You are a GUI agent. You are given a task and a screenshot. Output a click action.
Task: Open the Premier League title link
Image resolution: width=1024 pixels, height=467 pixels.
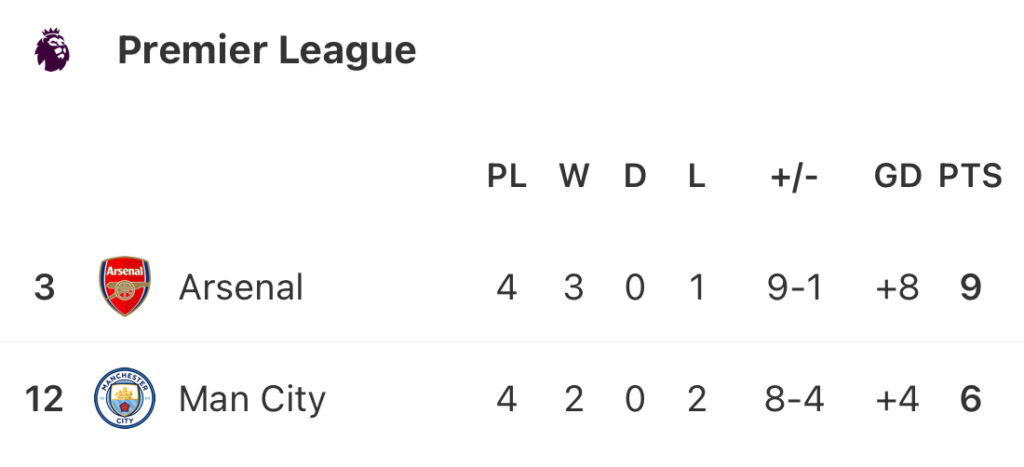[x=266, y=50]
